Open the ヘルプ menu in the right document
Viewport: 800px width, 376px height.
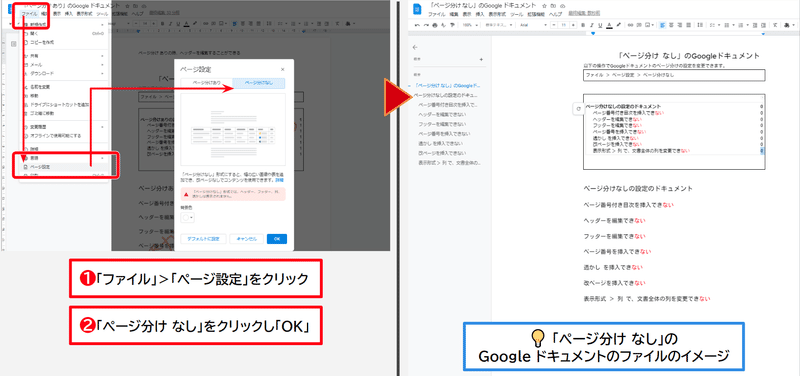[x=556, y=14]
